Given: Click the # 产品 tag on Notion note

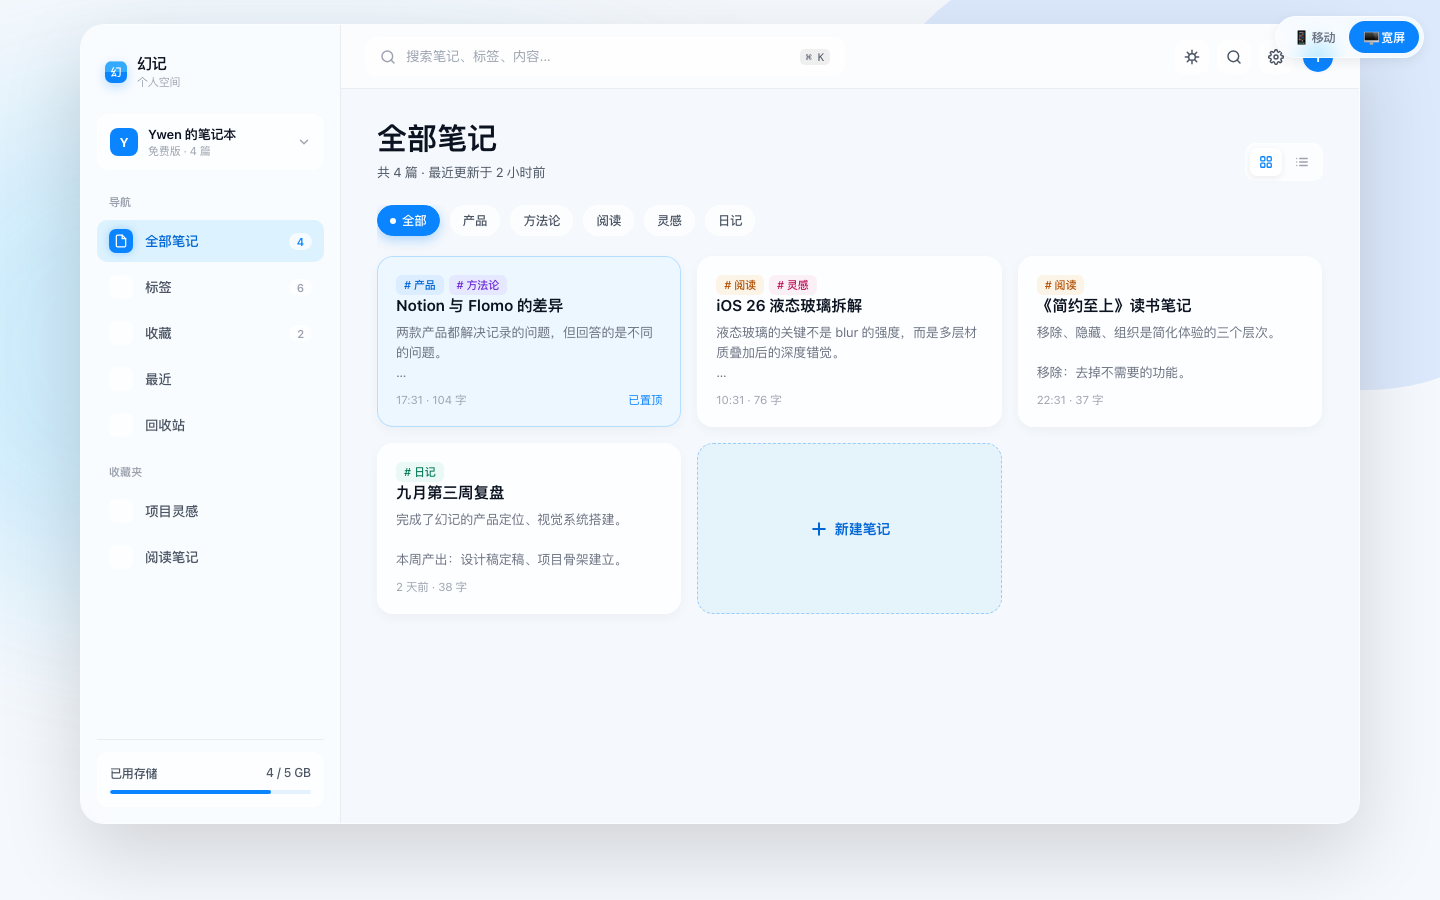Looking at the screenshot, I should point(420,285).
